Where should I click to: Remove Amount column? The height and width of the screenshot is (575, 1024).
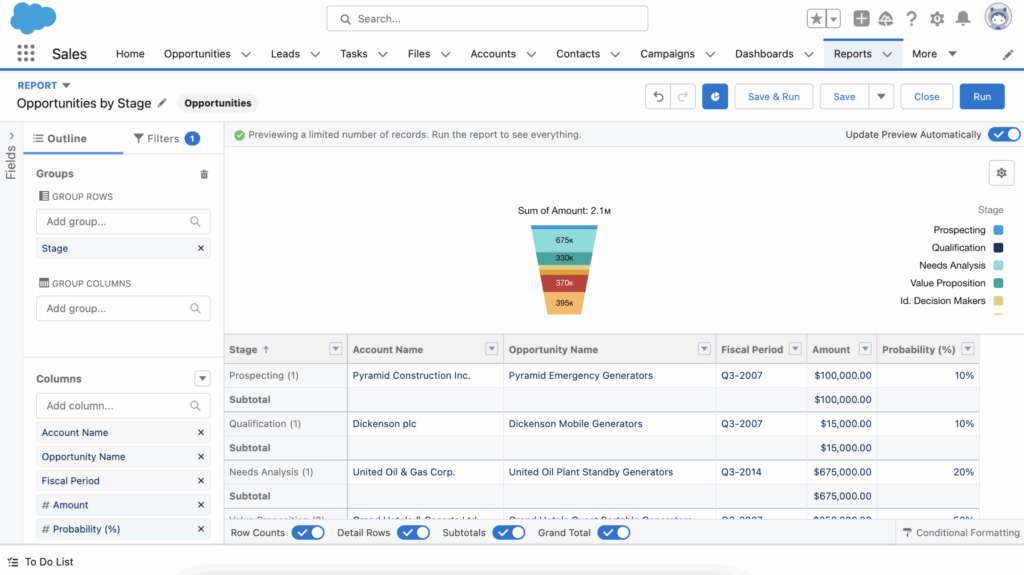pos(200,505)
